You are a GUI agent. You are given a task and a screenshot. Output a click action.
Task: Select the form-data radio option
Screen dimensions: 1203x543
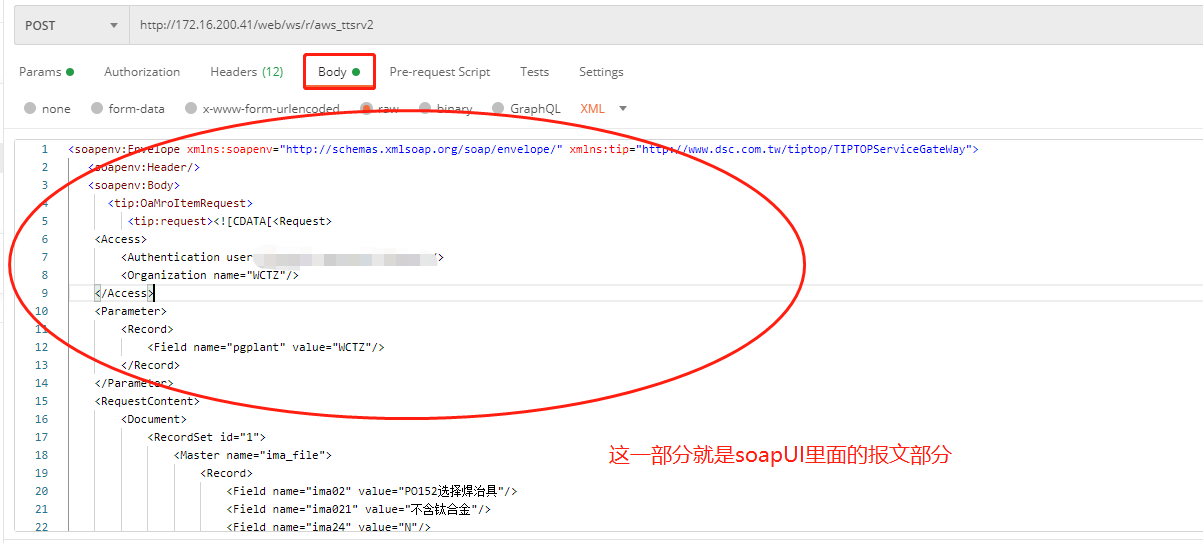(128, 109)
